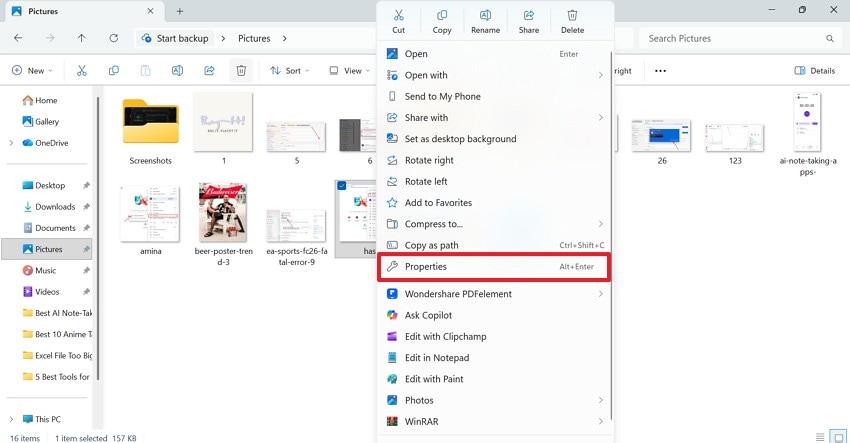Click the Copy icon in context menu

442,15
